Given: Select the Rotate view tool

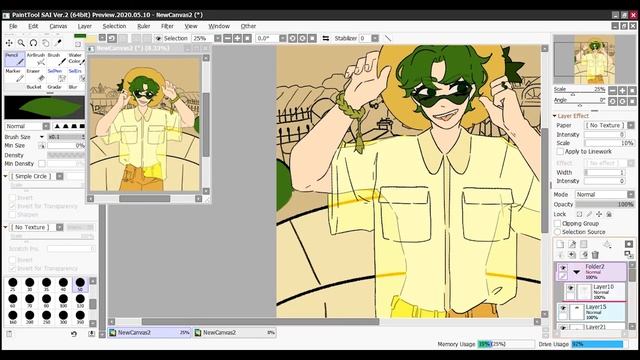Looking at the screenshot, I should [33, 42].
